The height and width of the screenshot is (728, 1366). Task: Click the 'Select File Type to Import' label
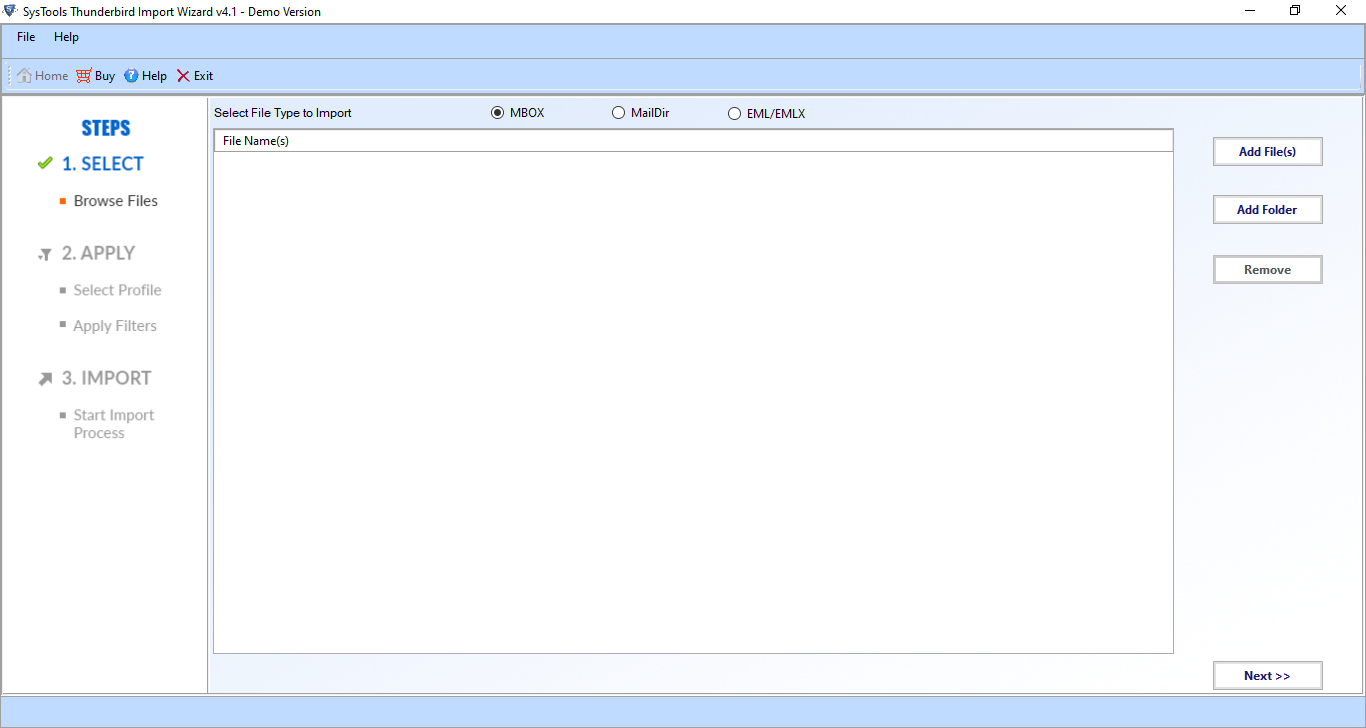coord(283,113)
